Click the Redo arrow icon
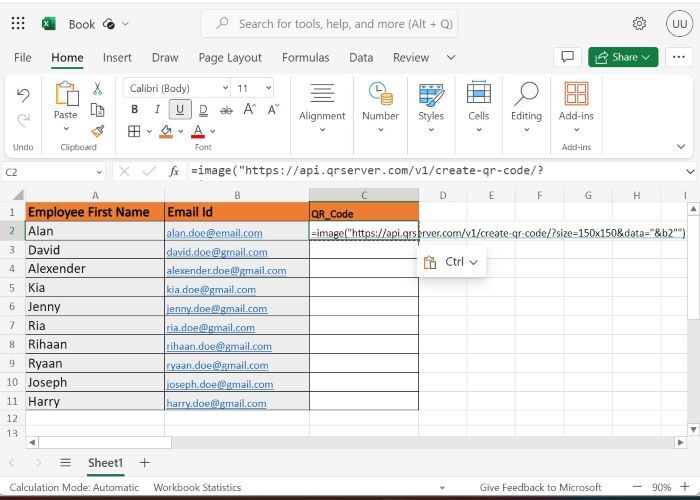This screenshot has height=500, width=700. pos(23,120)
